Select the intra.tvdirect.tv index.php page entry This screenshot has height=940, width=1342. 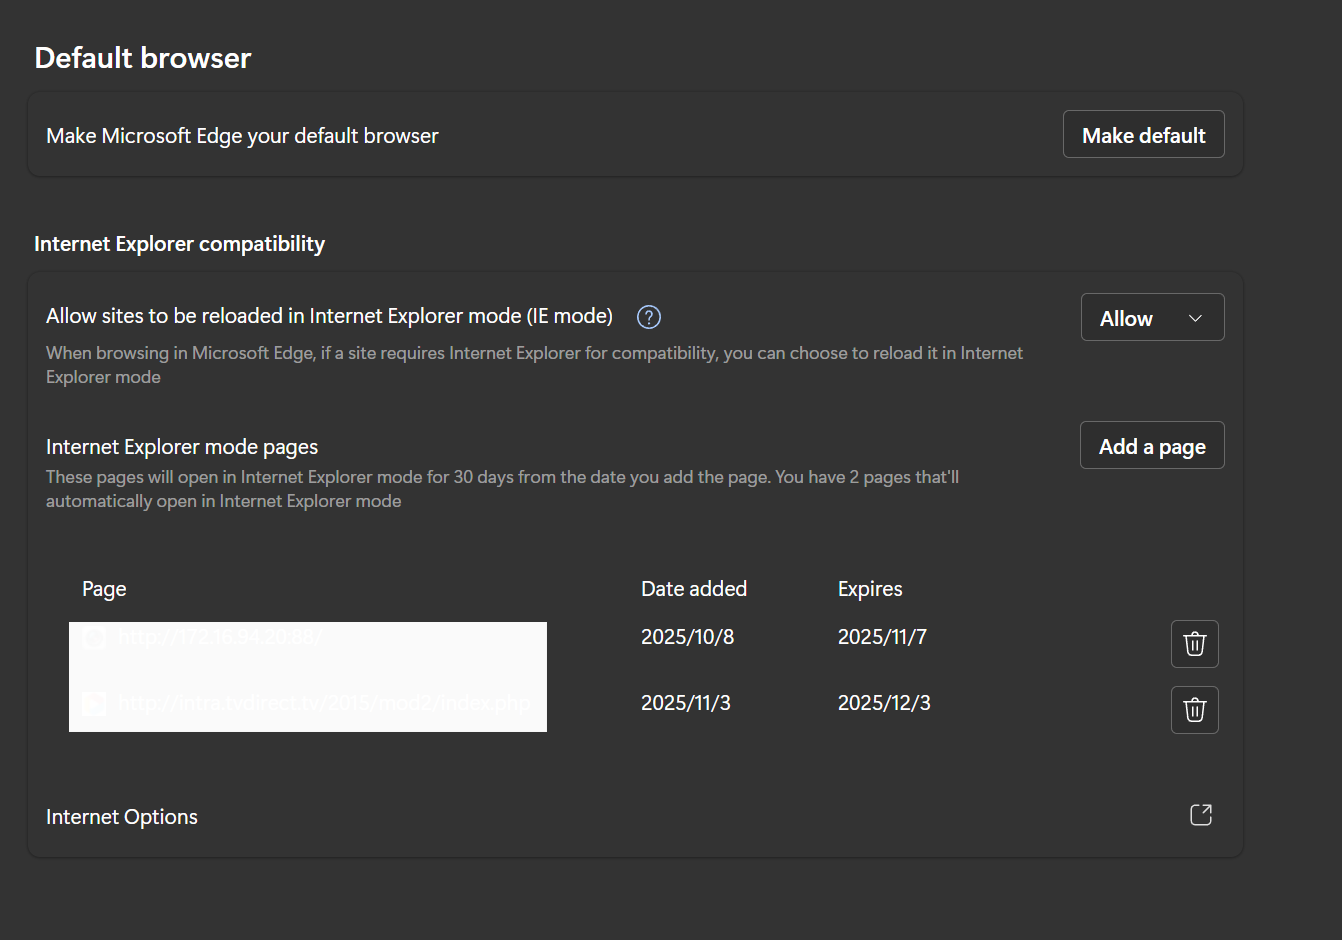click(x=324, y=704)
